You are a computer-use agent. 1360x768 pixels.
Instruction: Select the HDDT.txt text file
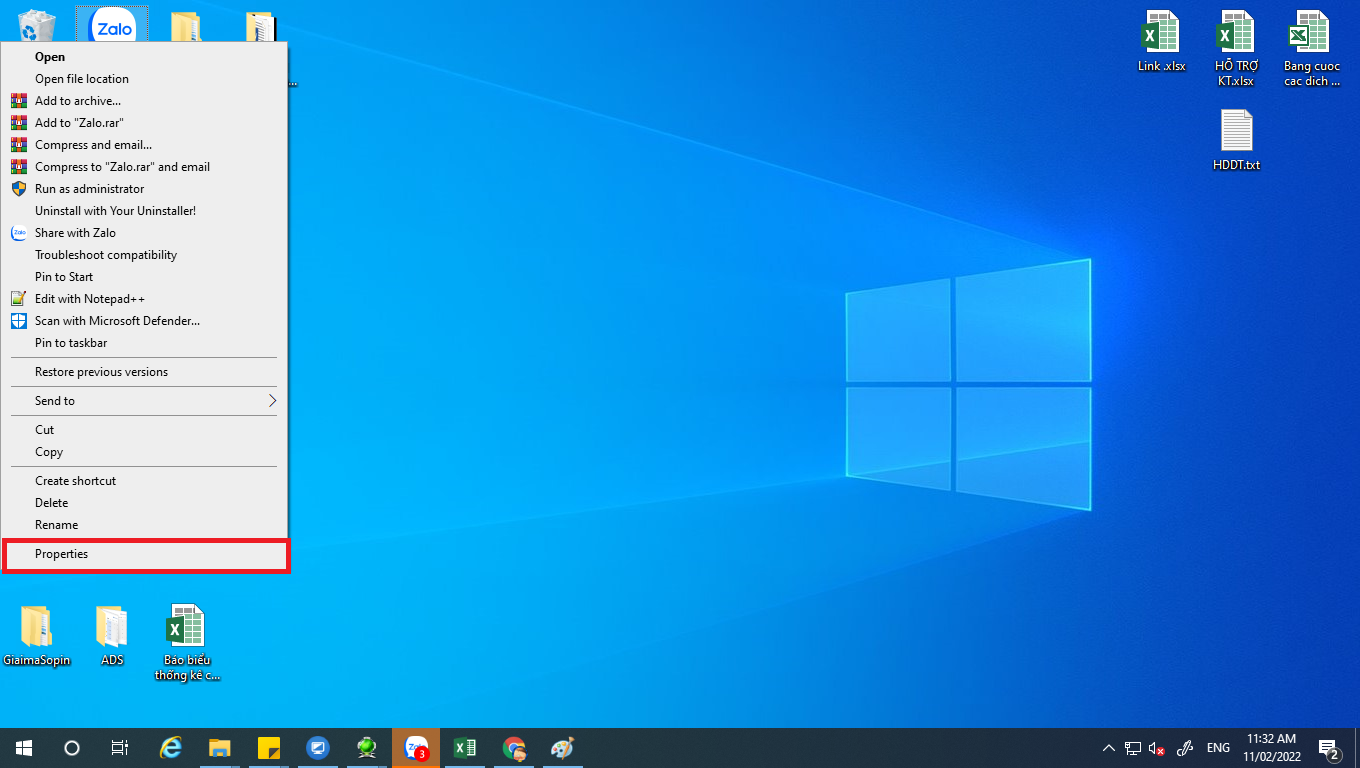1236,140
